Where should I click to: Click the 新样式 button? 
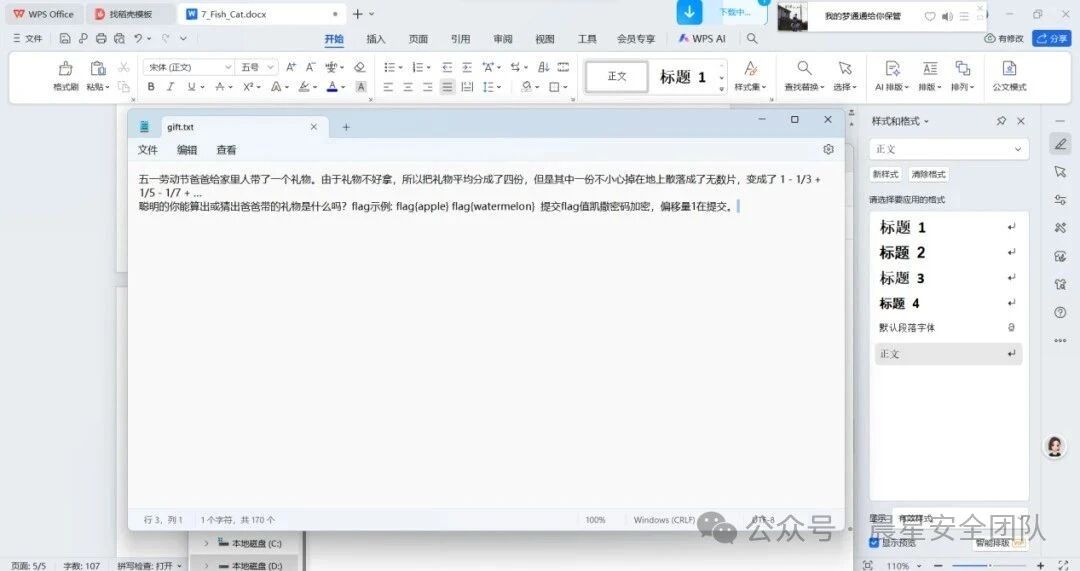886,174
